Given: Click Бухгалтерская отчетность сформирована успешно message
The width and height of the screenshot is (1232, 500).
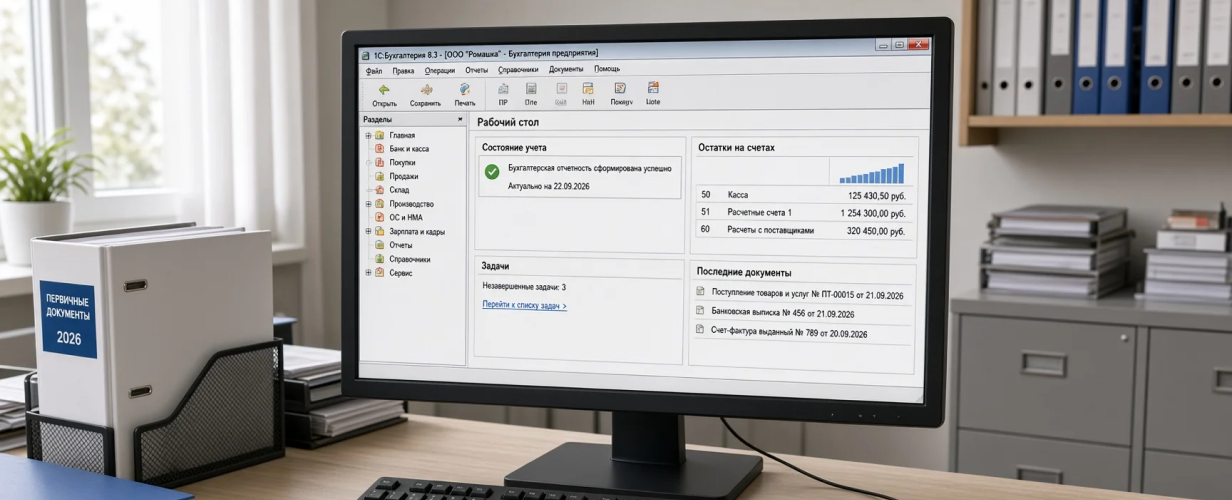Looking at the screenshot, I should [589, 169].
